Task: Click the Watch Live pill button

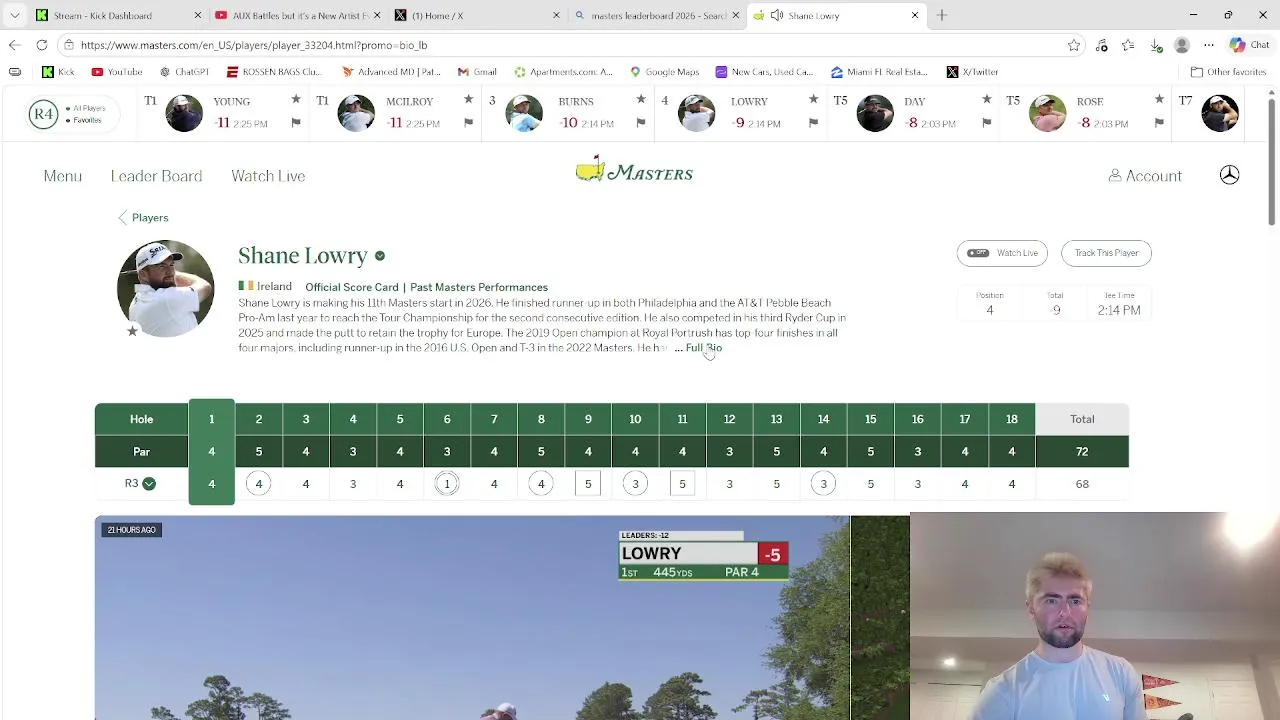Action: pyautogui.click(x=1002, y=253)
